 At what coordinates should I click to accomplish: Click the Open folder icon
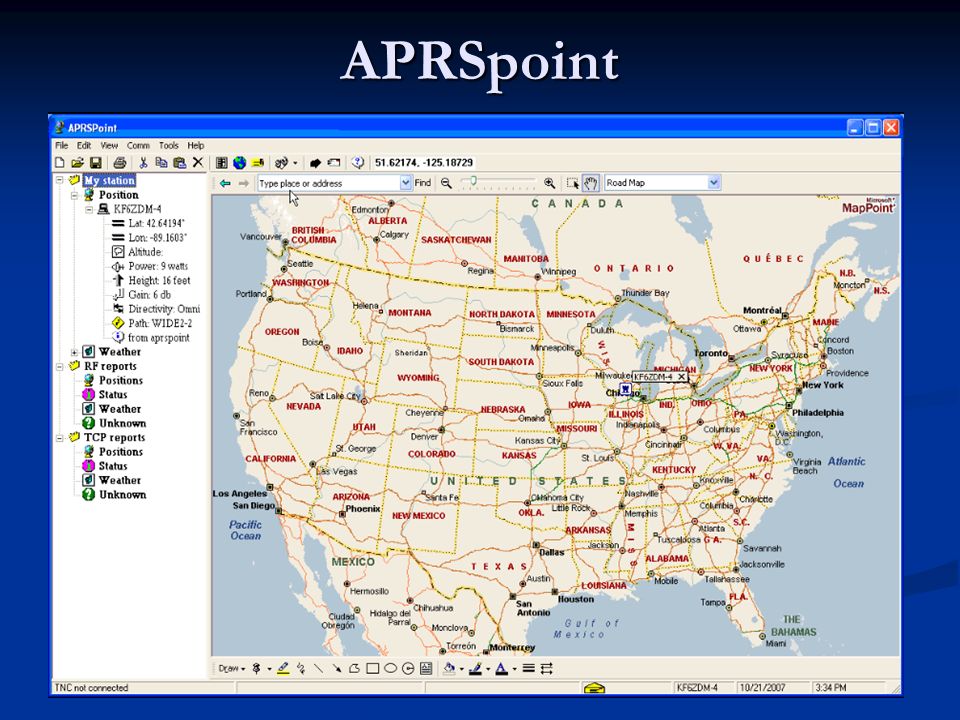pos(77,163)
